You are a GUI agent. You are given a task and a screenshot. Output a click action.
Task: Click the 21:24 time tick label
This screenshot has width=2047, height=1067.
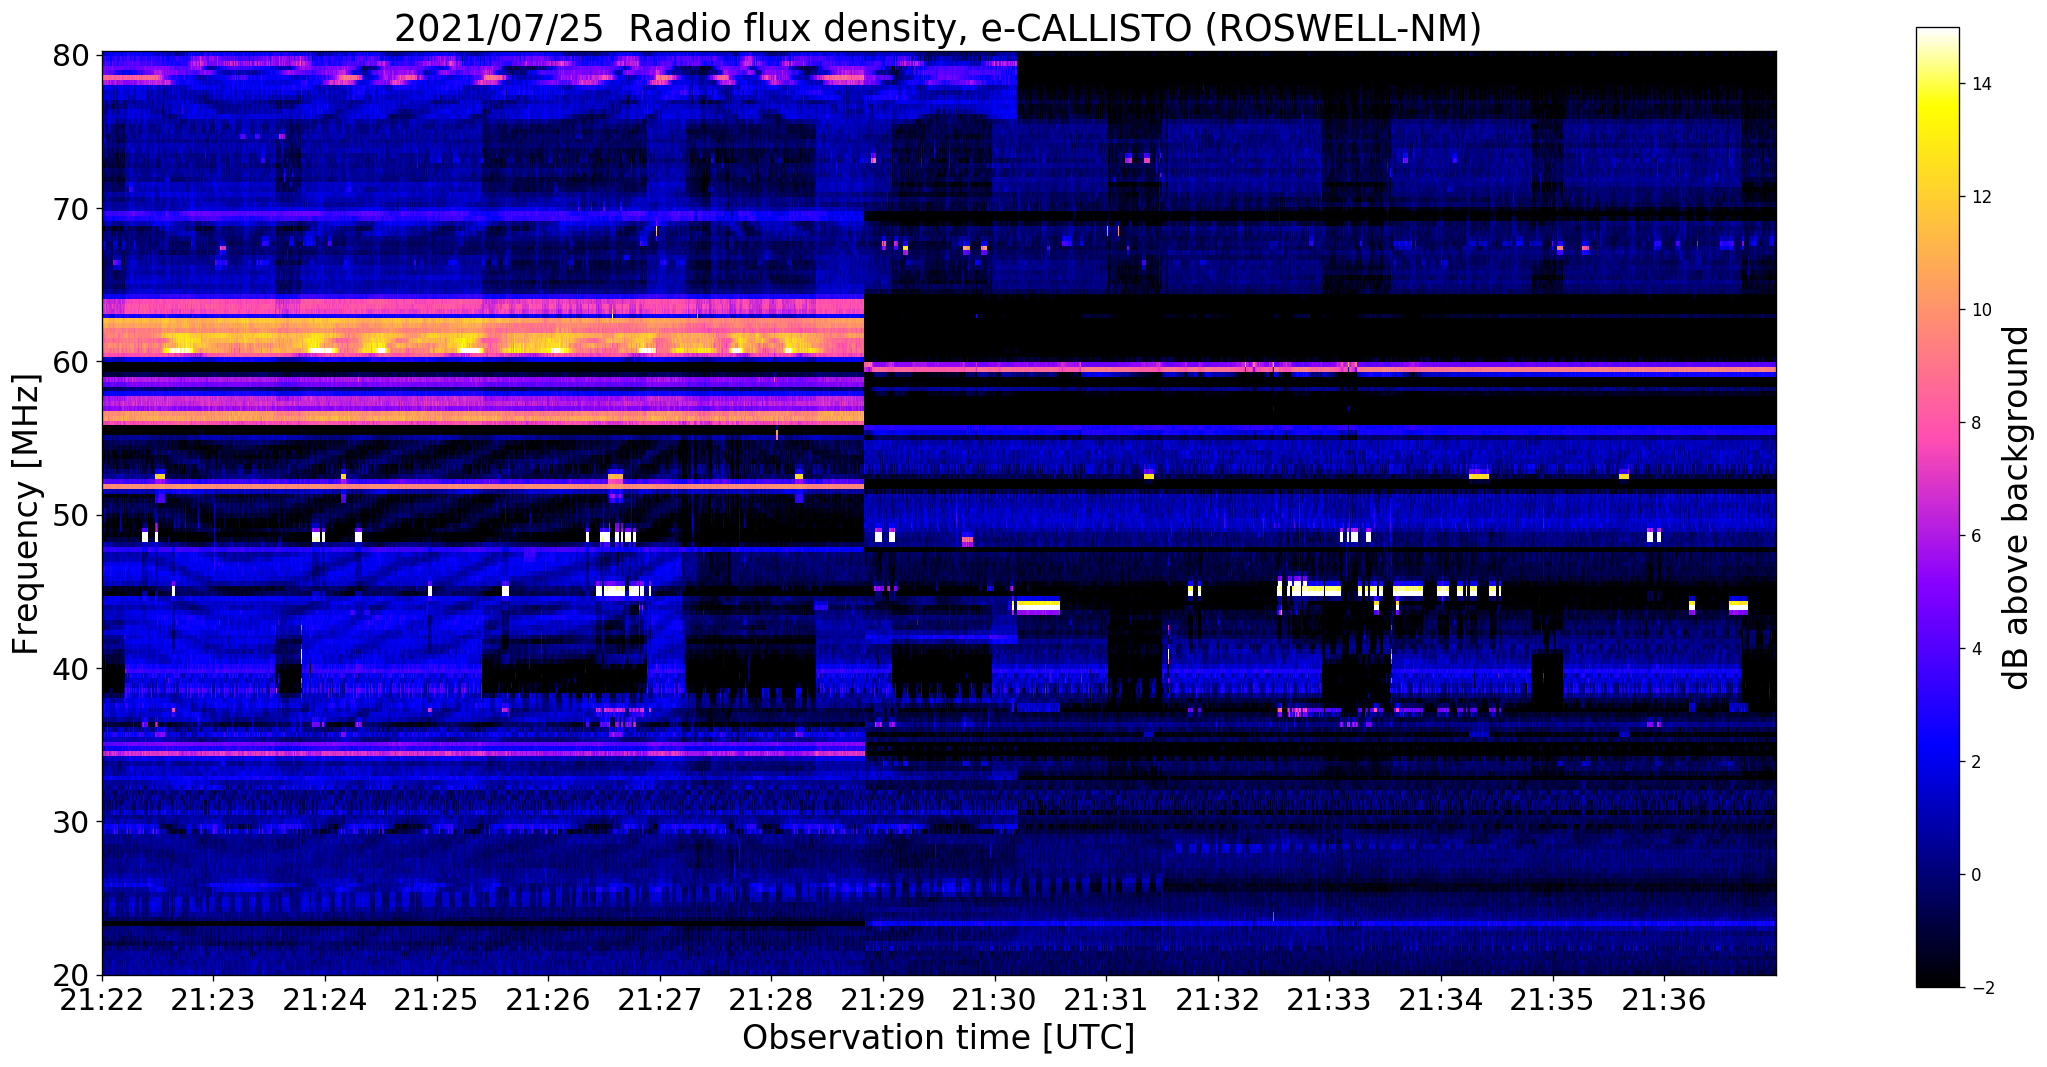(x=324, y=1000)
